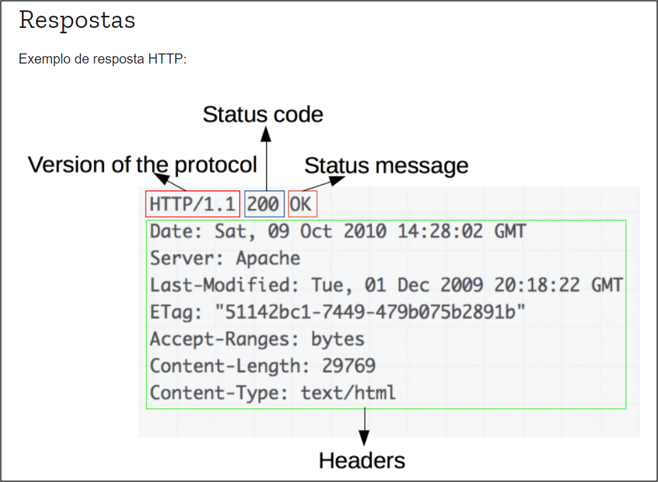
Task: Click the Date header line
Action: tap(338, 231)
